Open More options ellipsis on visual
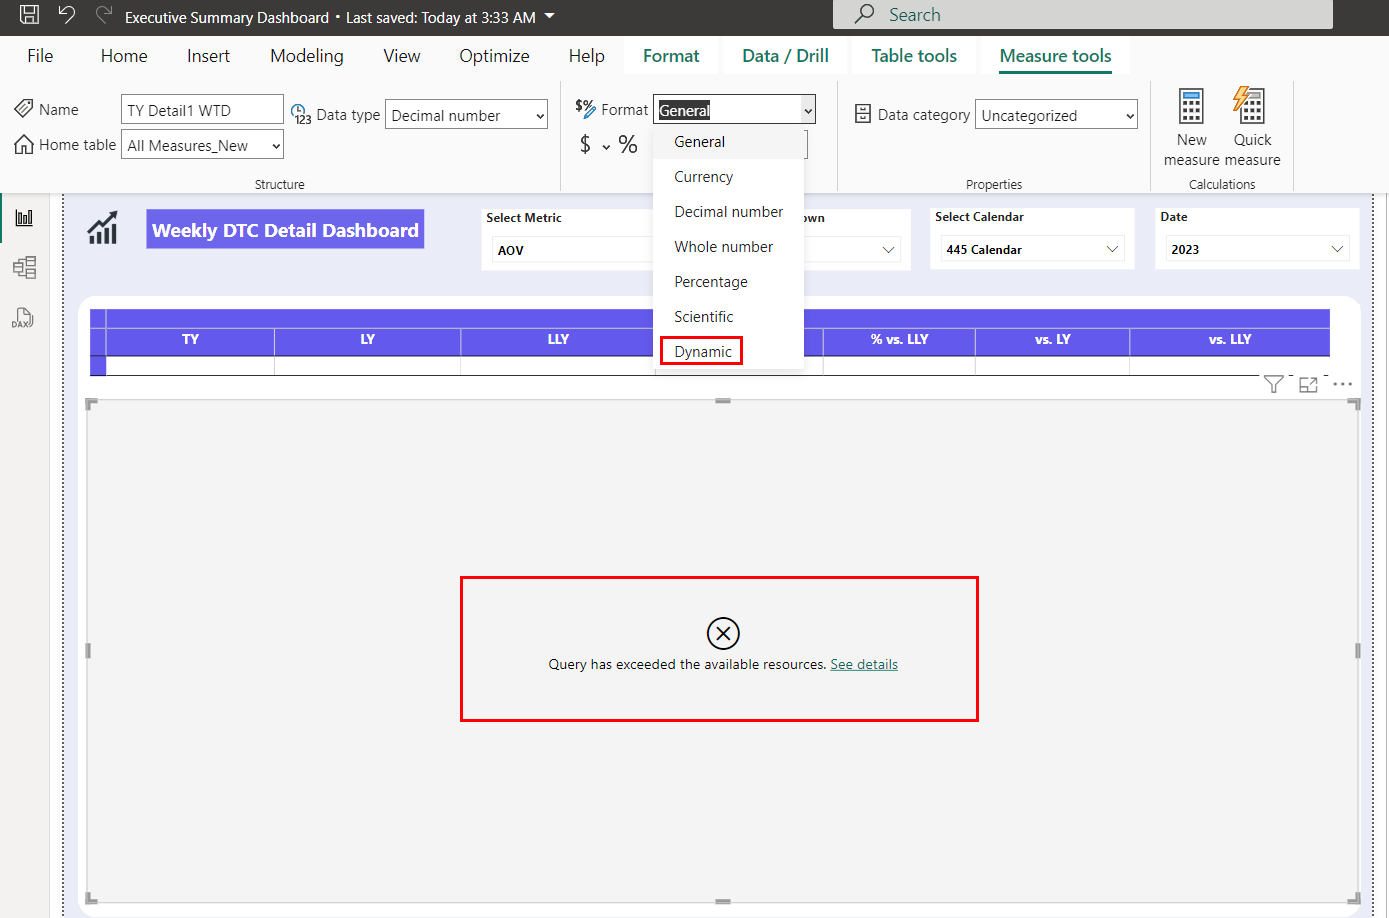 click(1342, 385)
